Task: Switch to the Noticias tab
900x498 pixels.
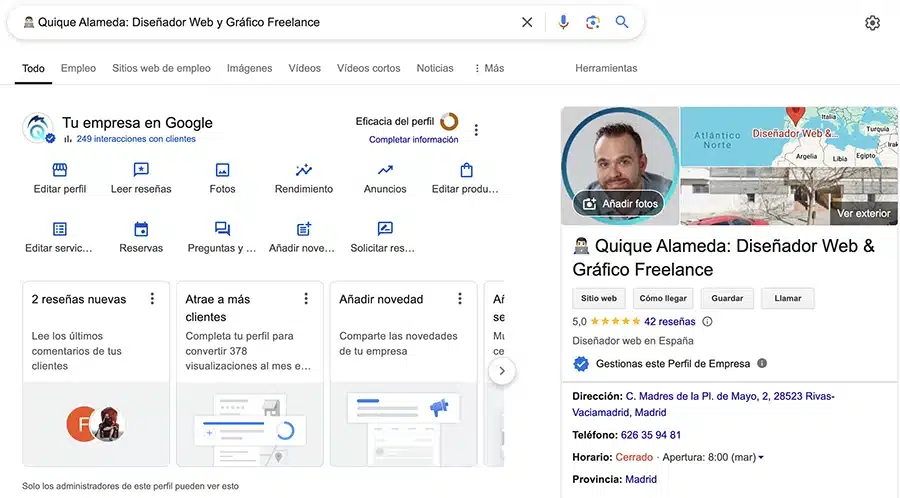Action: pyautogui.click(x=435, y=68)
